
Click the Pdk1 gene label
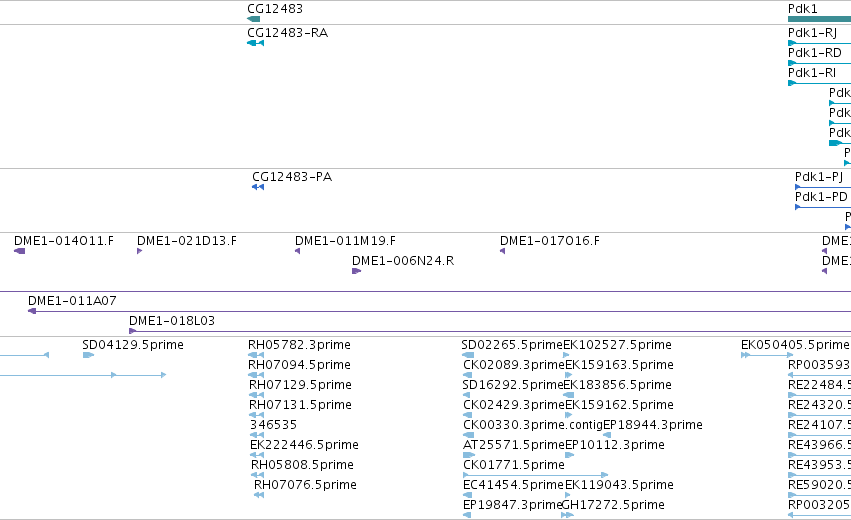click(x=802, y=9)
